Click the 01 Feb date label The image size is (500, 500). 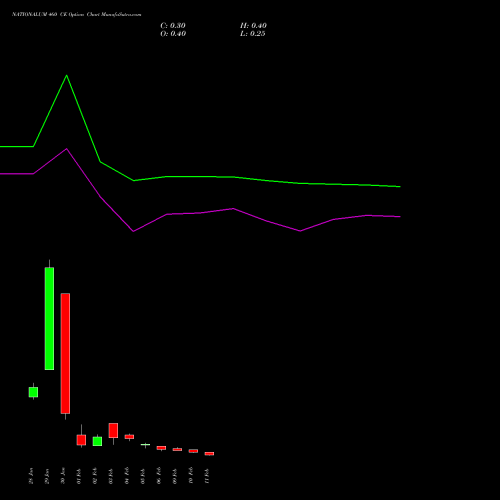point(79,476)
